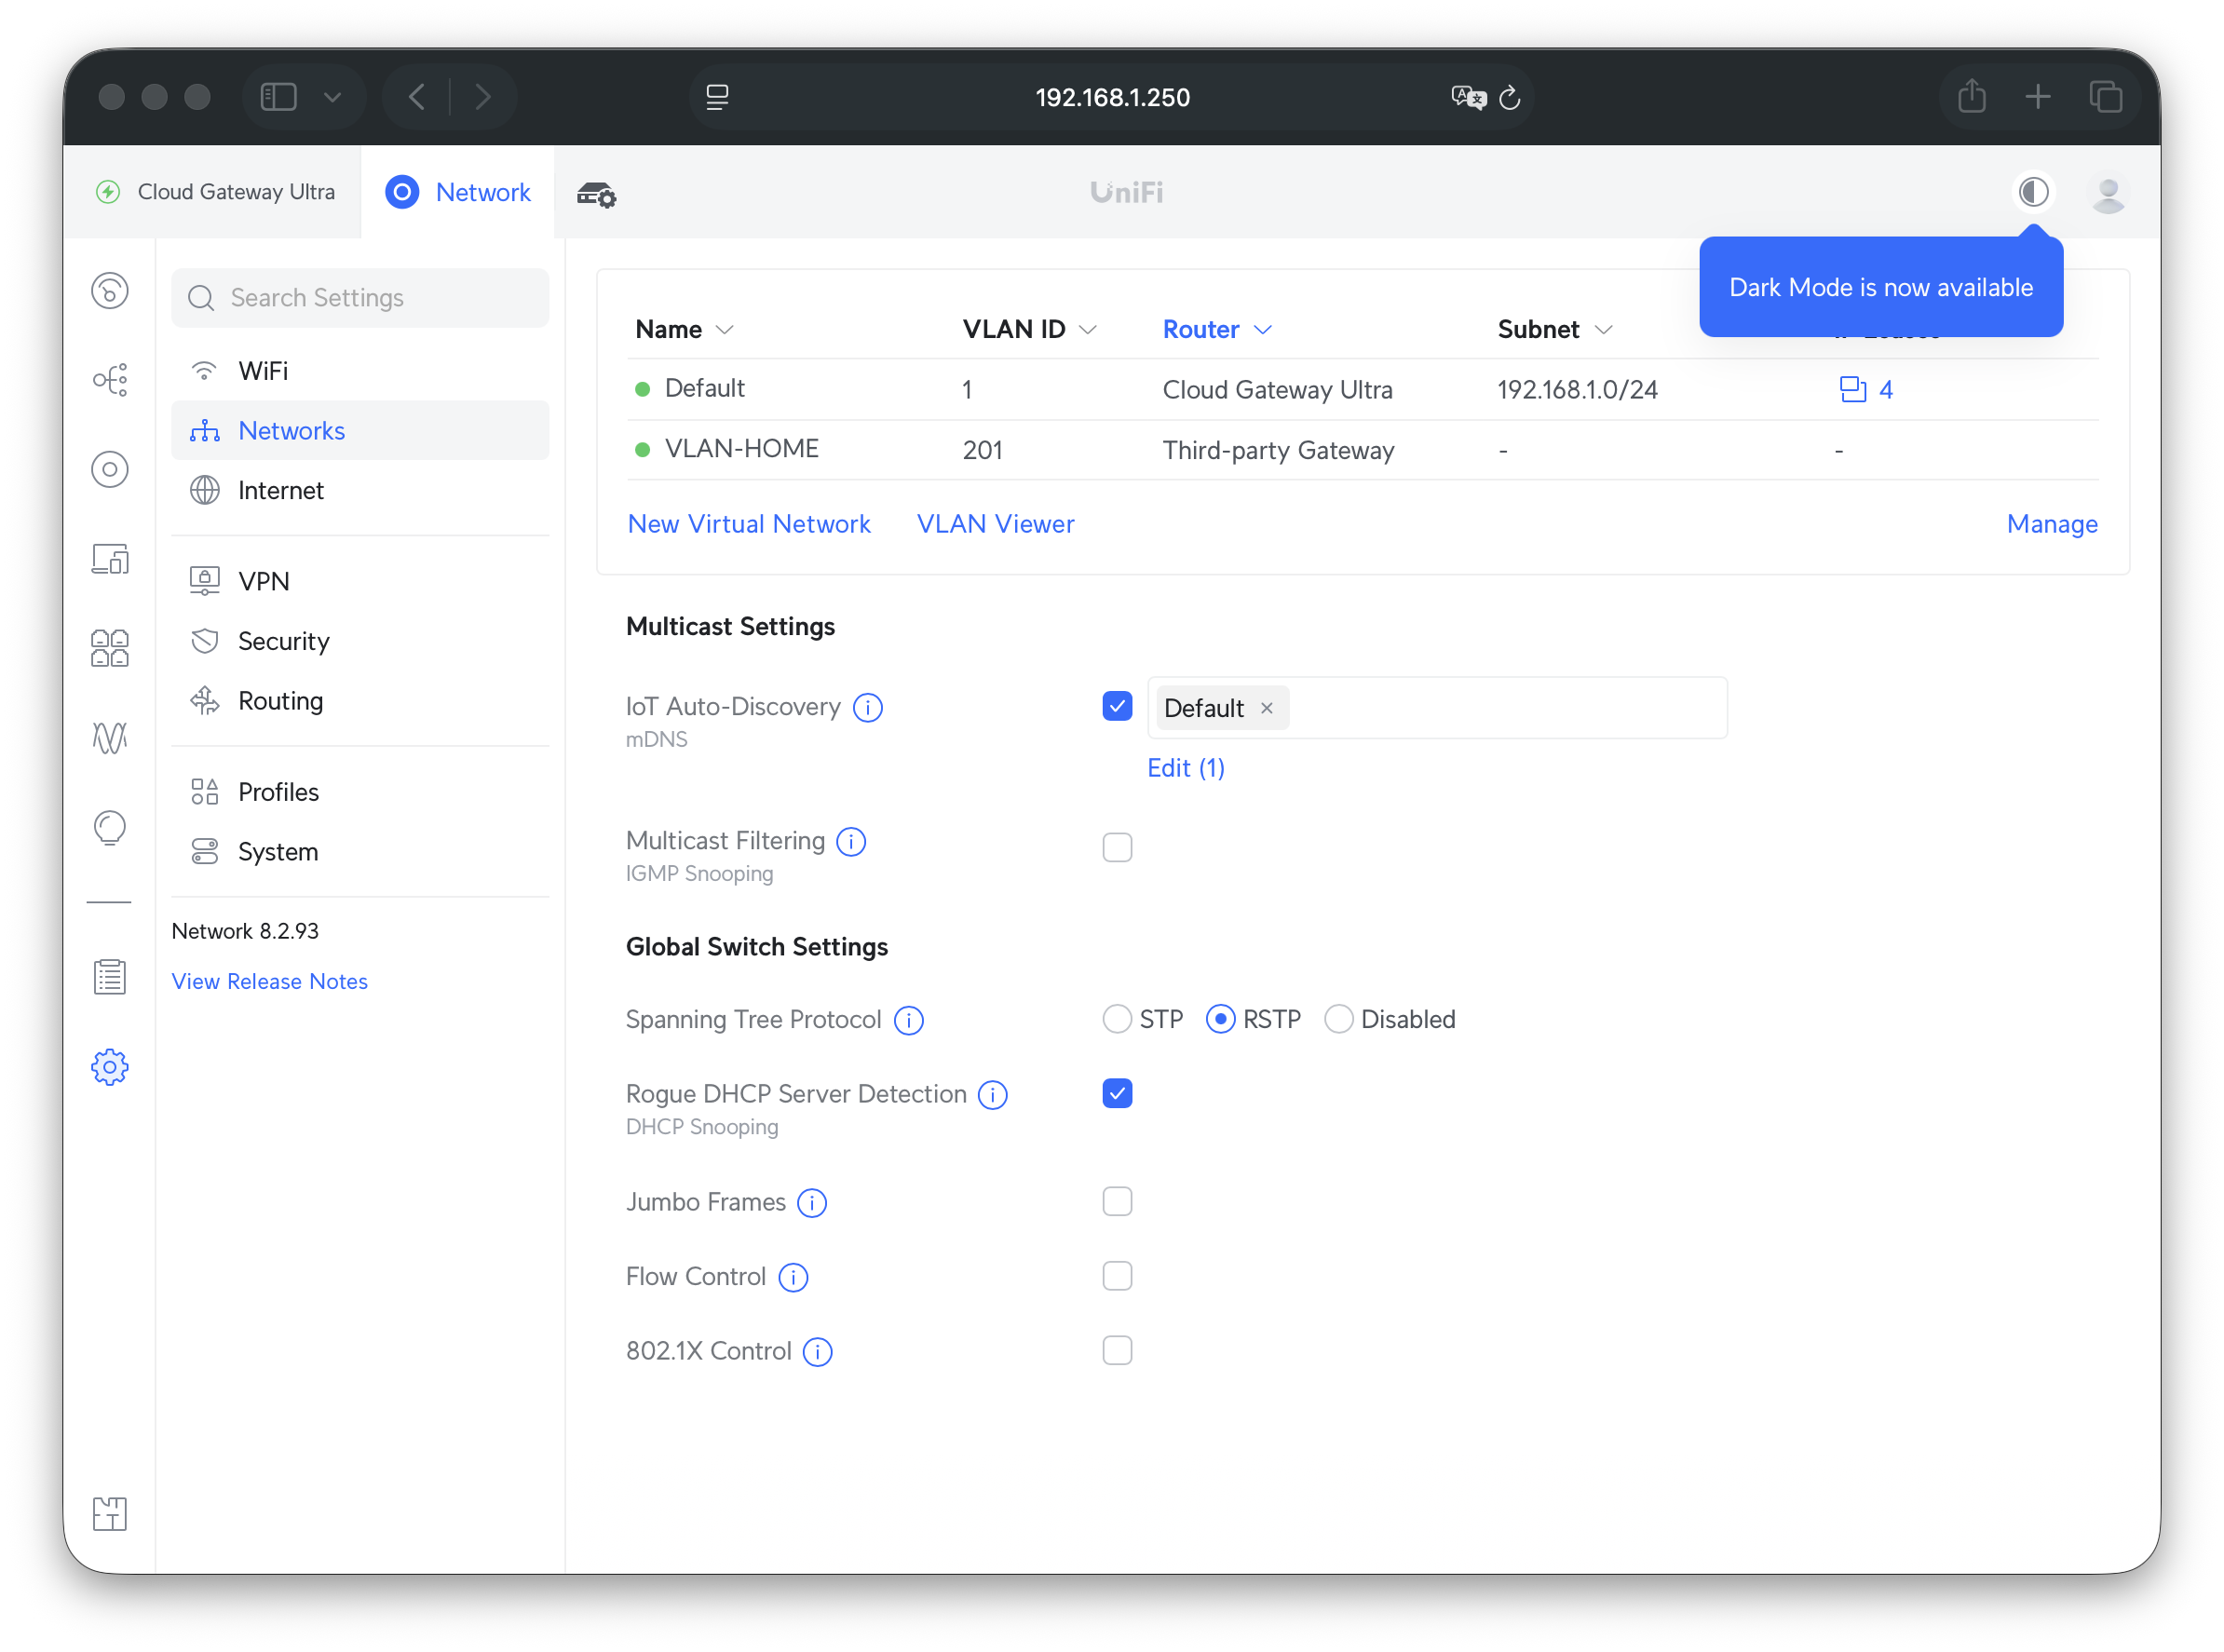This screenshot has width=2224, height=1652.
Task: Open the logs list icon in left rail
Action: 110,977
